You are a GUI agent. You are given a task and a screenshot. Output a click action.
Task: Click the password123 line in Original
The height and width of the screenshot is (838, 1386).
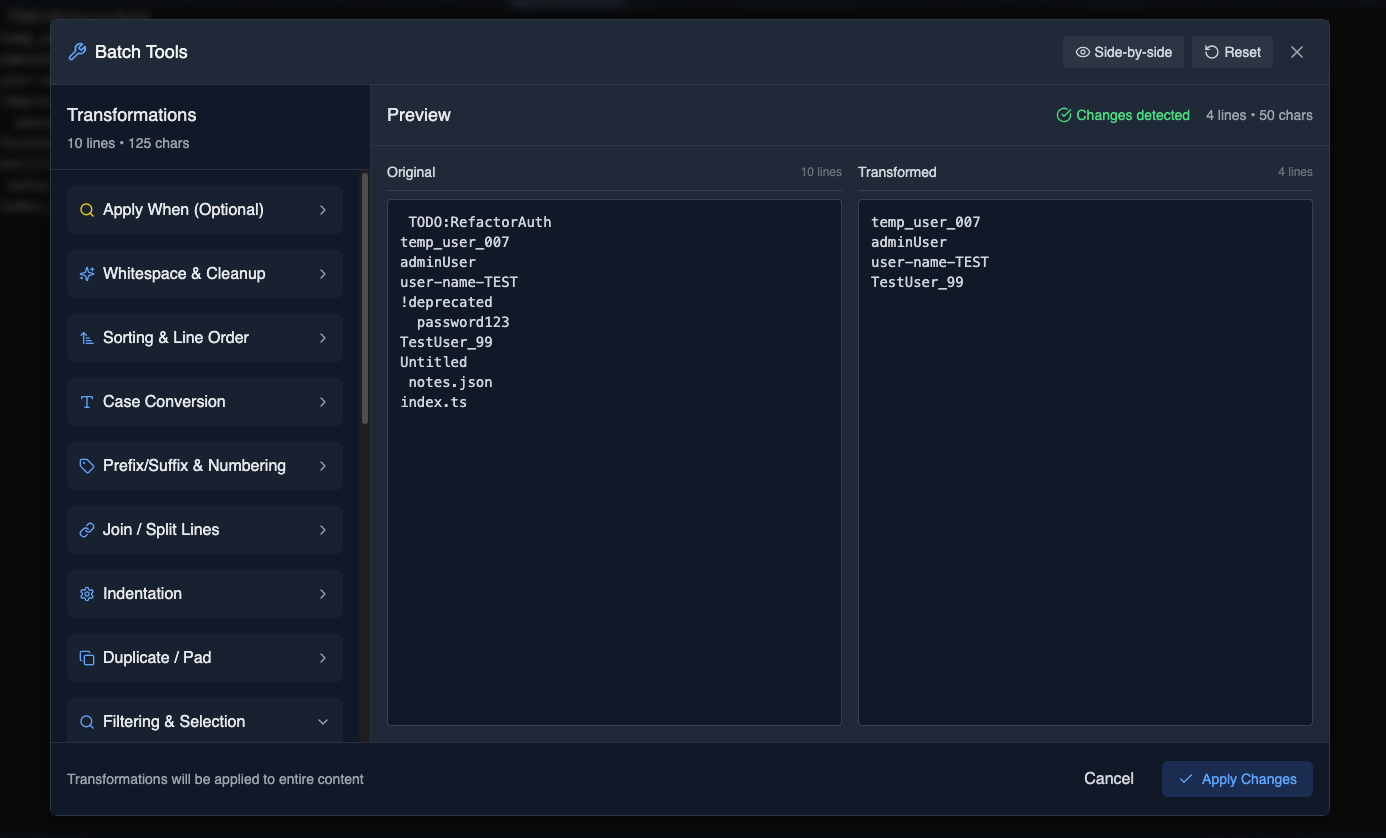463,322
